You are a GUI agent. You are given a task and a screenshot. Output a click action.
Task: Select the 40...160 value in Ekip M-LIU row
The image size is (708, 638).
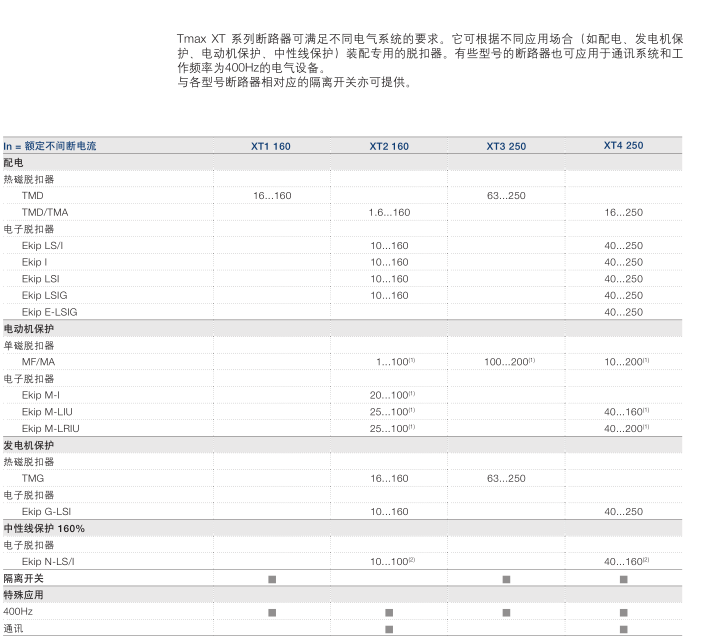pos(627,412)
